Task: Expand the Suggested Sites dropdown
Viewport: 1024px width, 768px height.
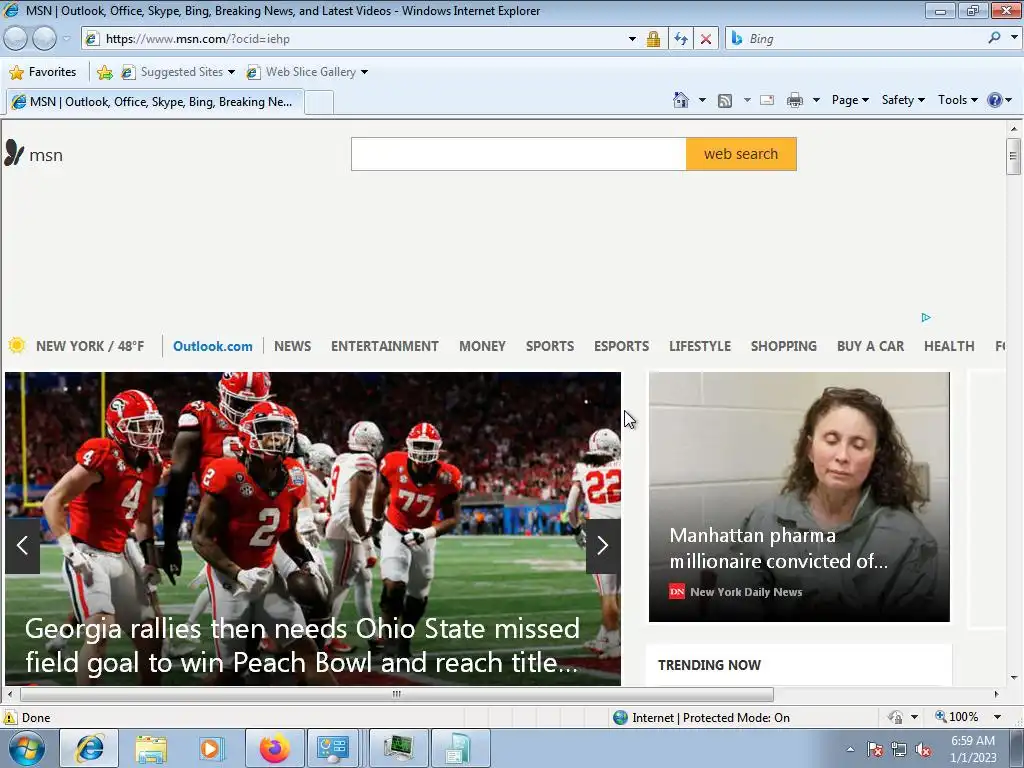Action: (231, 72)
